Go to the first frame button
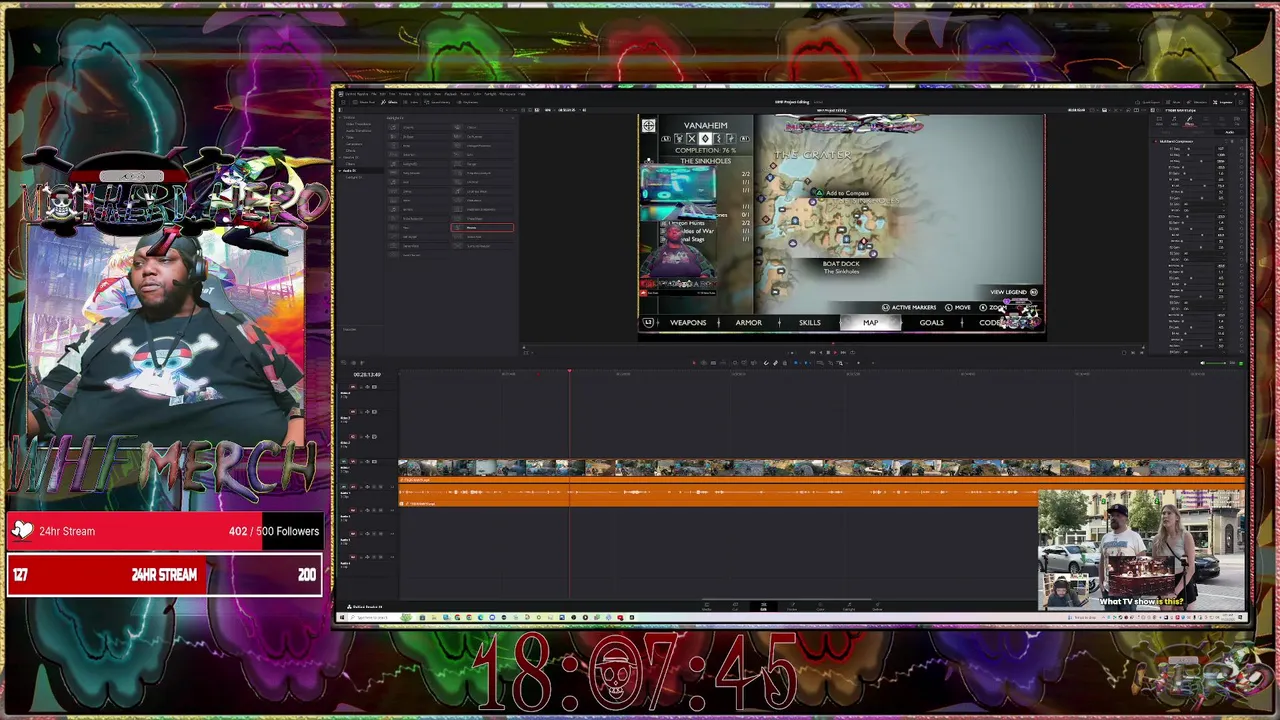This screenshot has width=1280, height=720. [812, 352]
